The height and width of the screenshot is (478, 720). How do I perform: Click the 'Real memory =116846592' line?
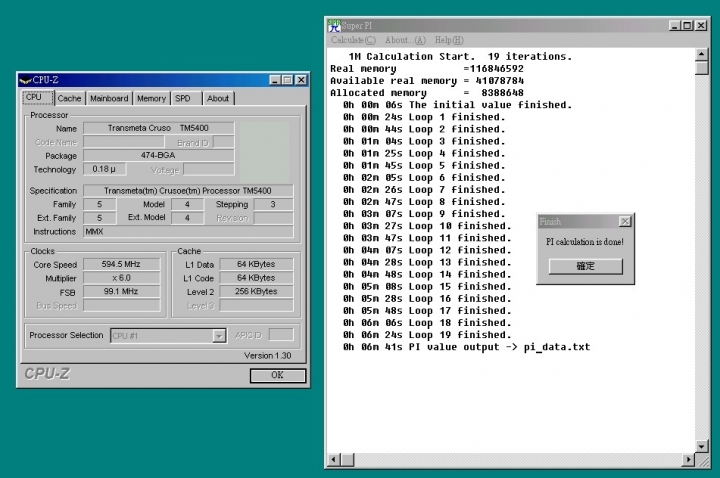pos(427,69)
